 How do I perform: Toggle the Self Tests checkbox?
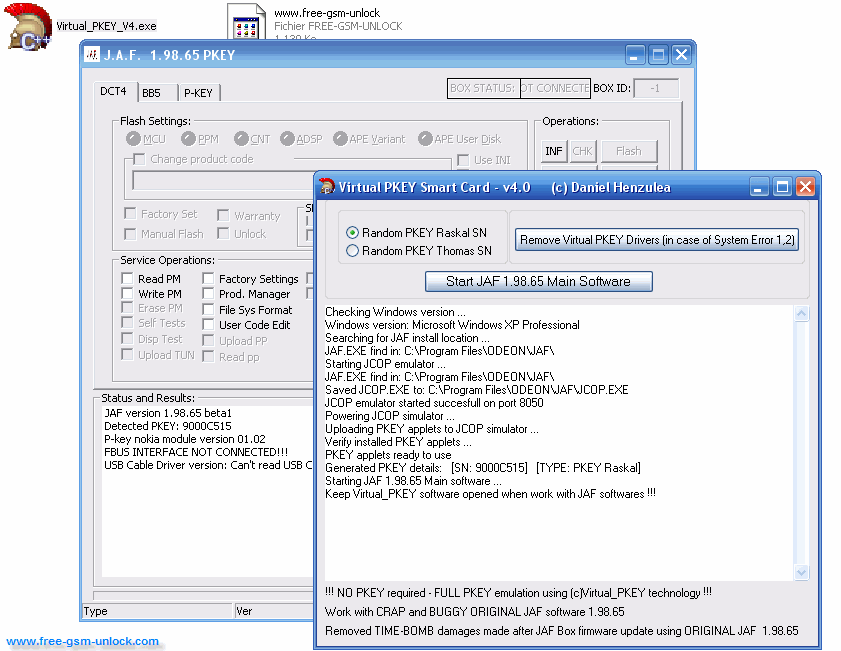point(128,323)
